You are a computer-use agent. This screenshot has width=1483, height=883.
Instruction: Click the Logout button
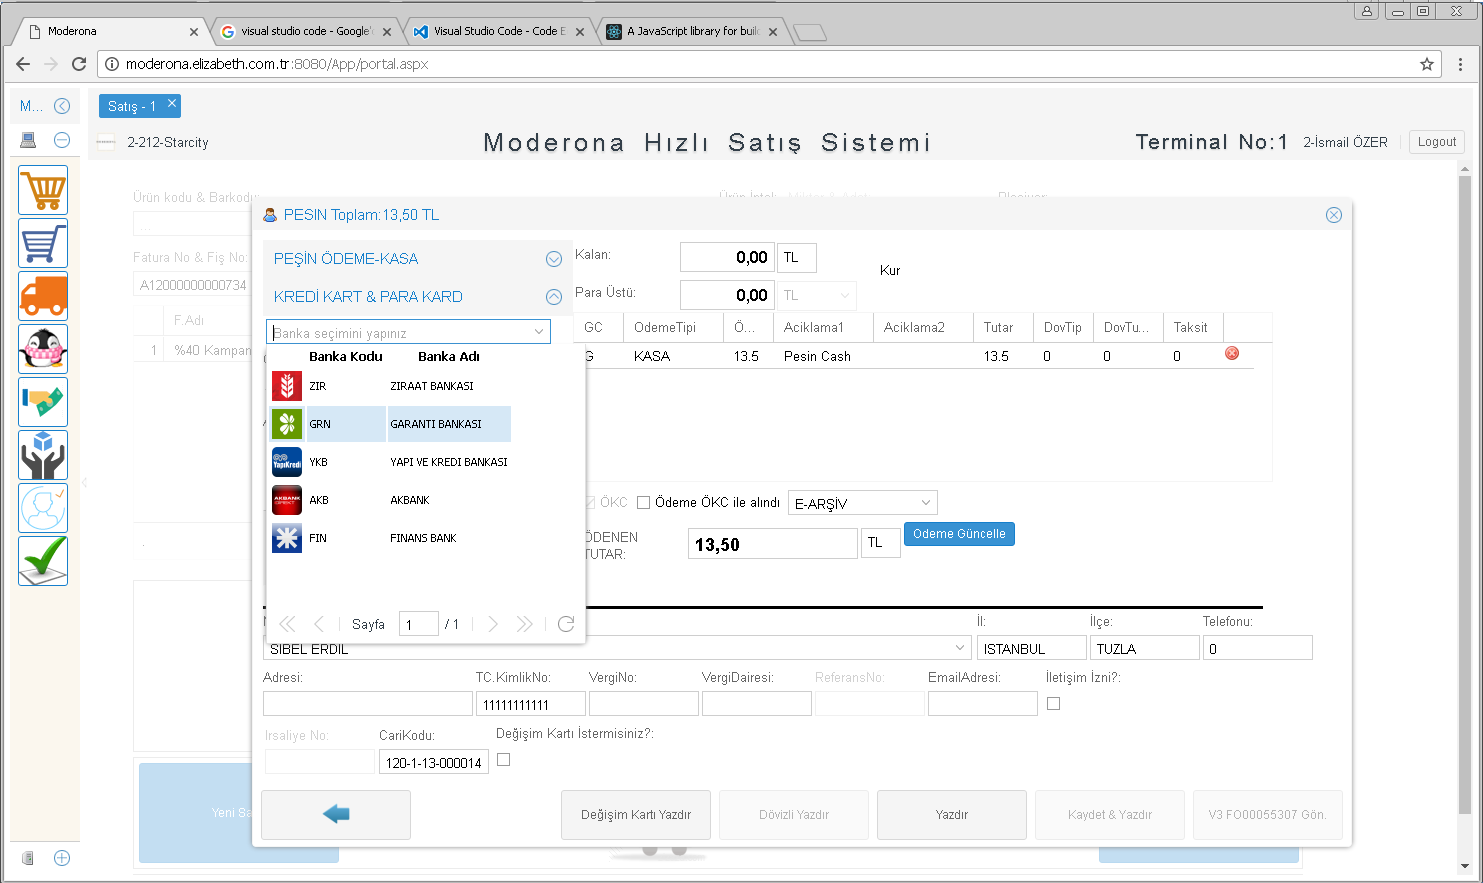[x=1437, y=142]
